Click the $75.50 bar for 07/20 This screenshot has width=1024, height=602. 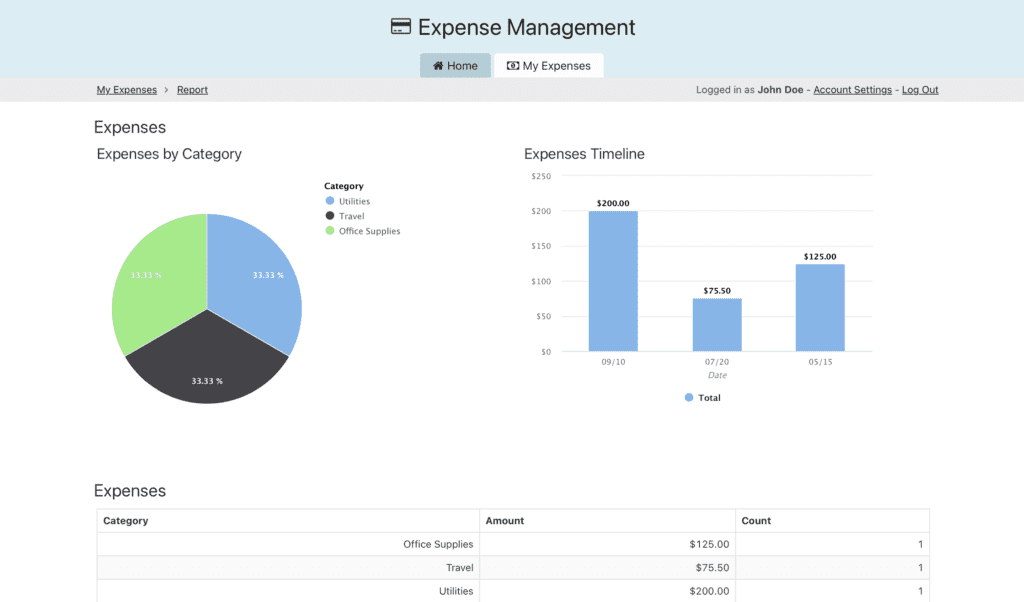[x=717, y=325]
